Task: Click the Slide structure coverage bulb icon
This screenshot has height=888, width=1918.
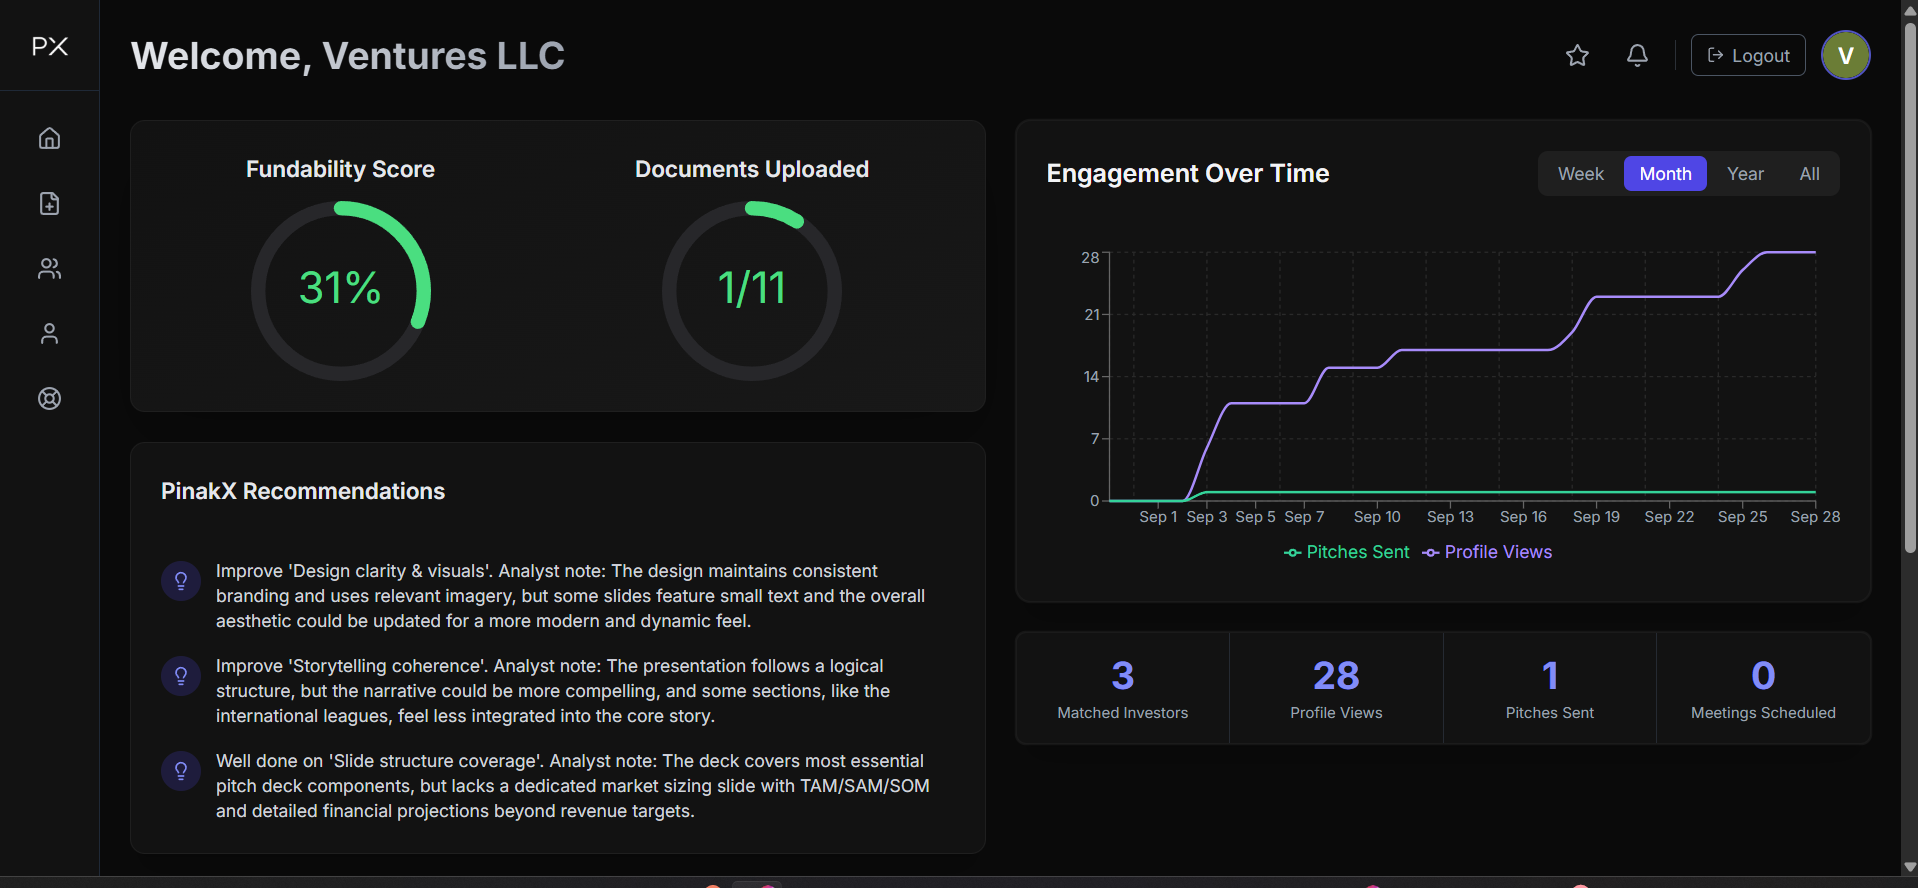Action: pyautogui.click(x=181, y=771)
